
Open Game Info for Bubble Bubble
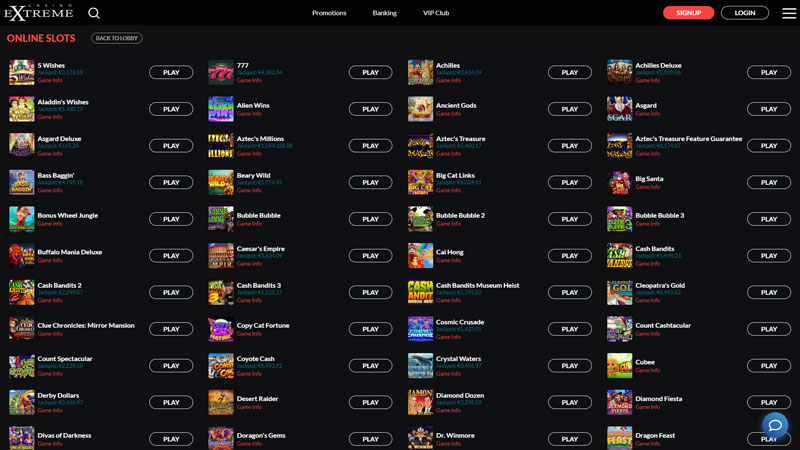click(249, 223)
